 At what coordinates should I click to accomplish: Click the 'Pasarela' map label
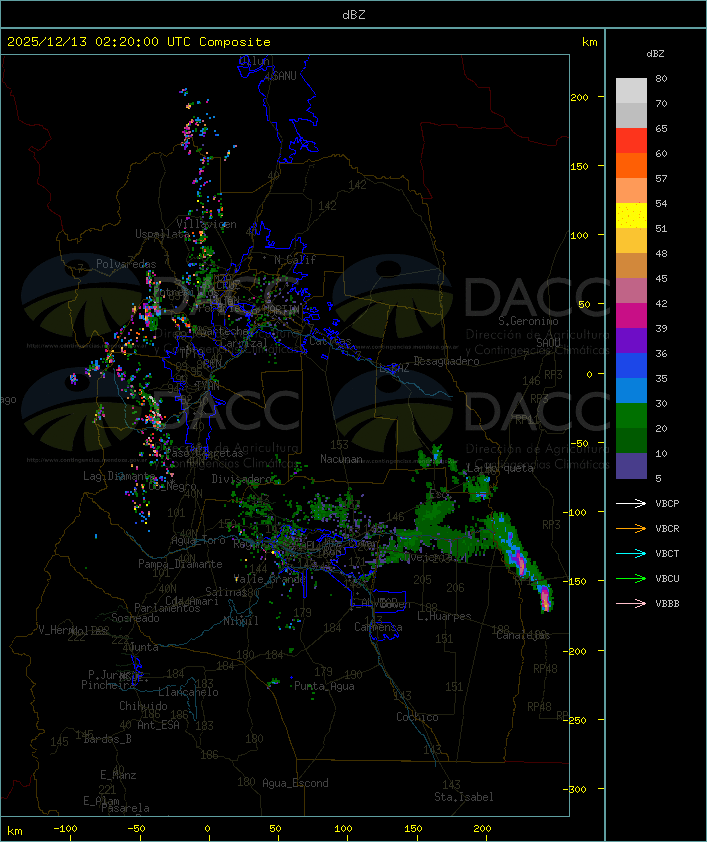point(126,808)
